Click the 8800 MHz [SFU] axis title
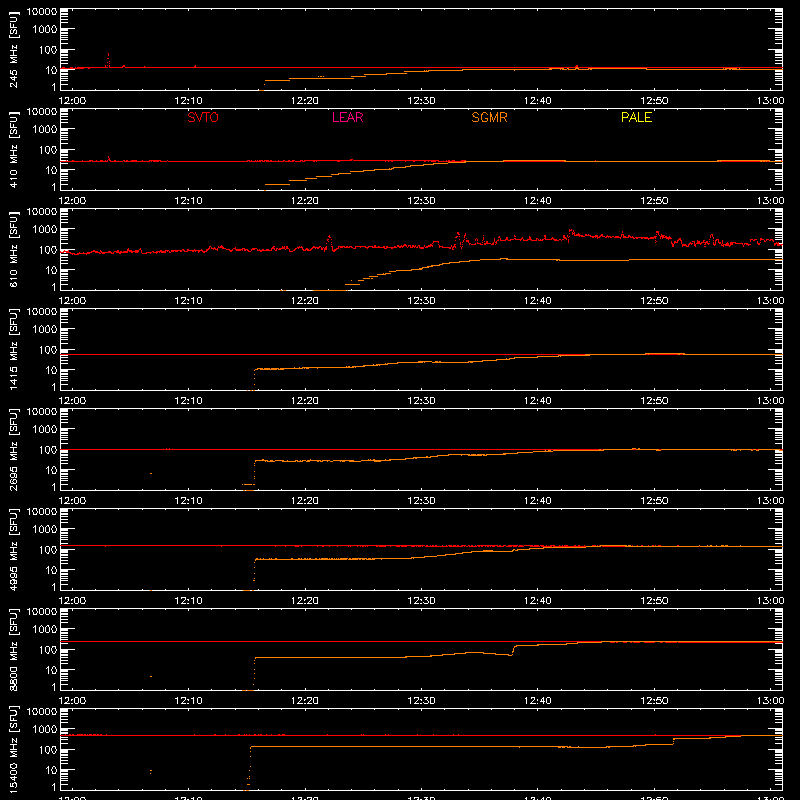Image resolution: width=800 pixels, height=800 pixels. pyautogui.click(x=13, y=649)
